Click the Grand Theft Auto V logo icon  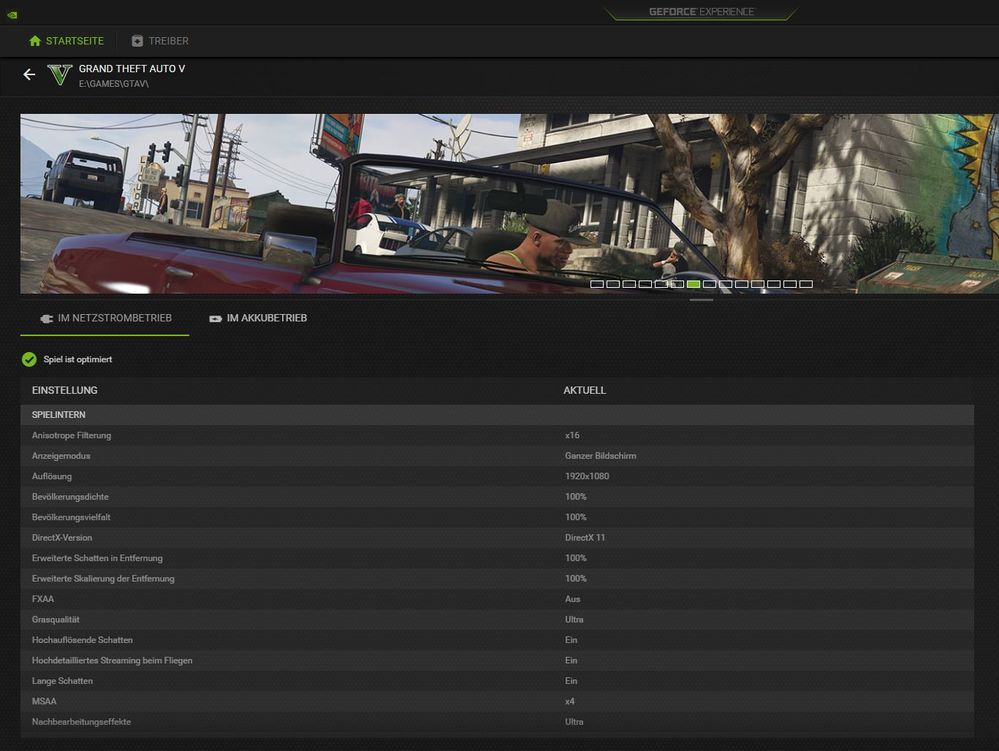click(x=60, y=75)
